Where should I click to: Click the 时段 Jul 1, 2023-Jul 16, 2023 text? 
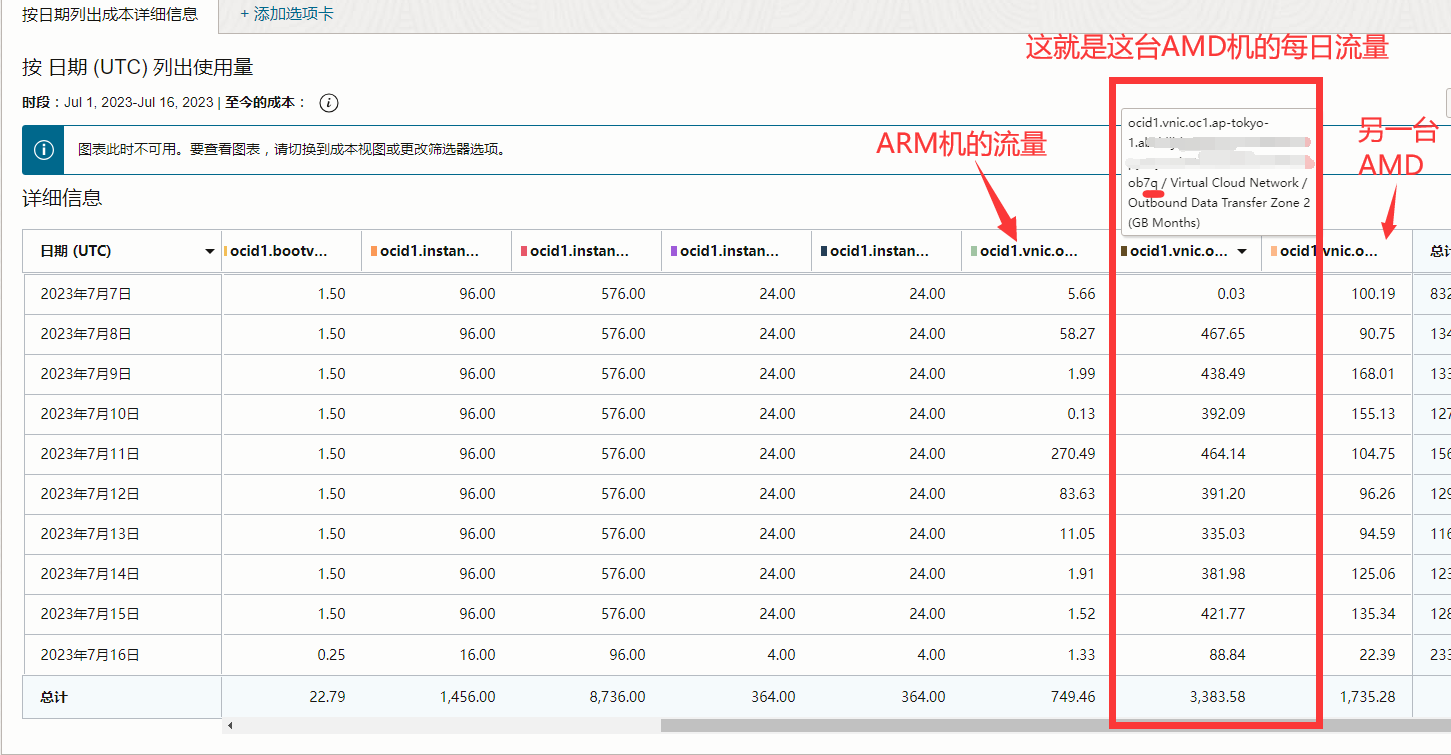[118, 103]
